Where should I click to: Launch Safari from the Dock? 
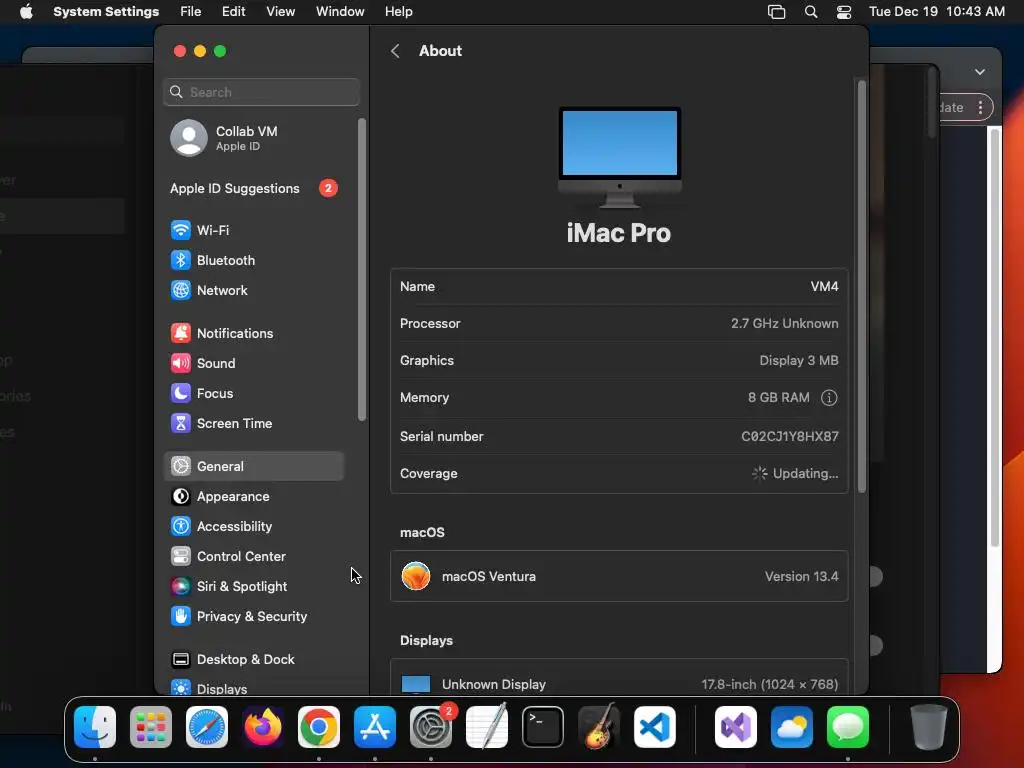[x=207, y=727]
